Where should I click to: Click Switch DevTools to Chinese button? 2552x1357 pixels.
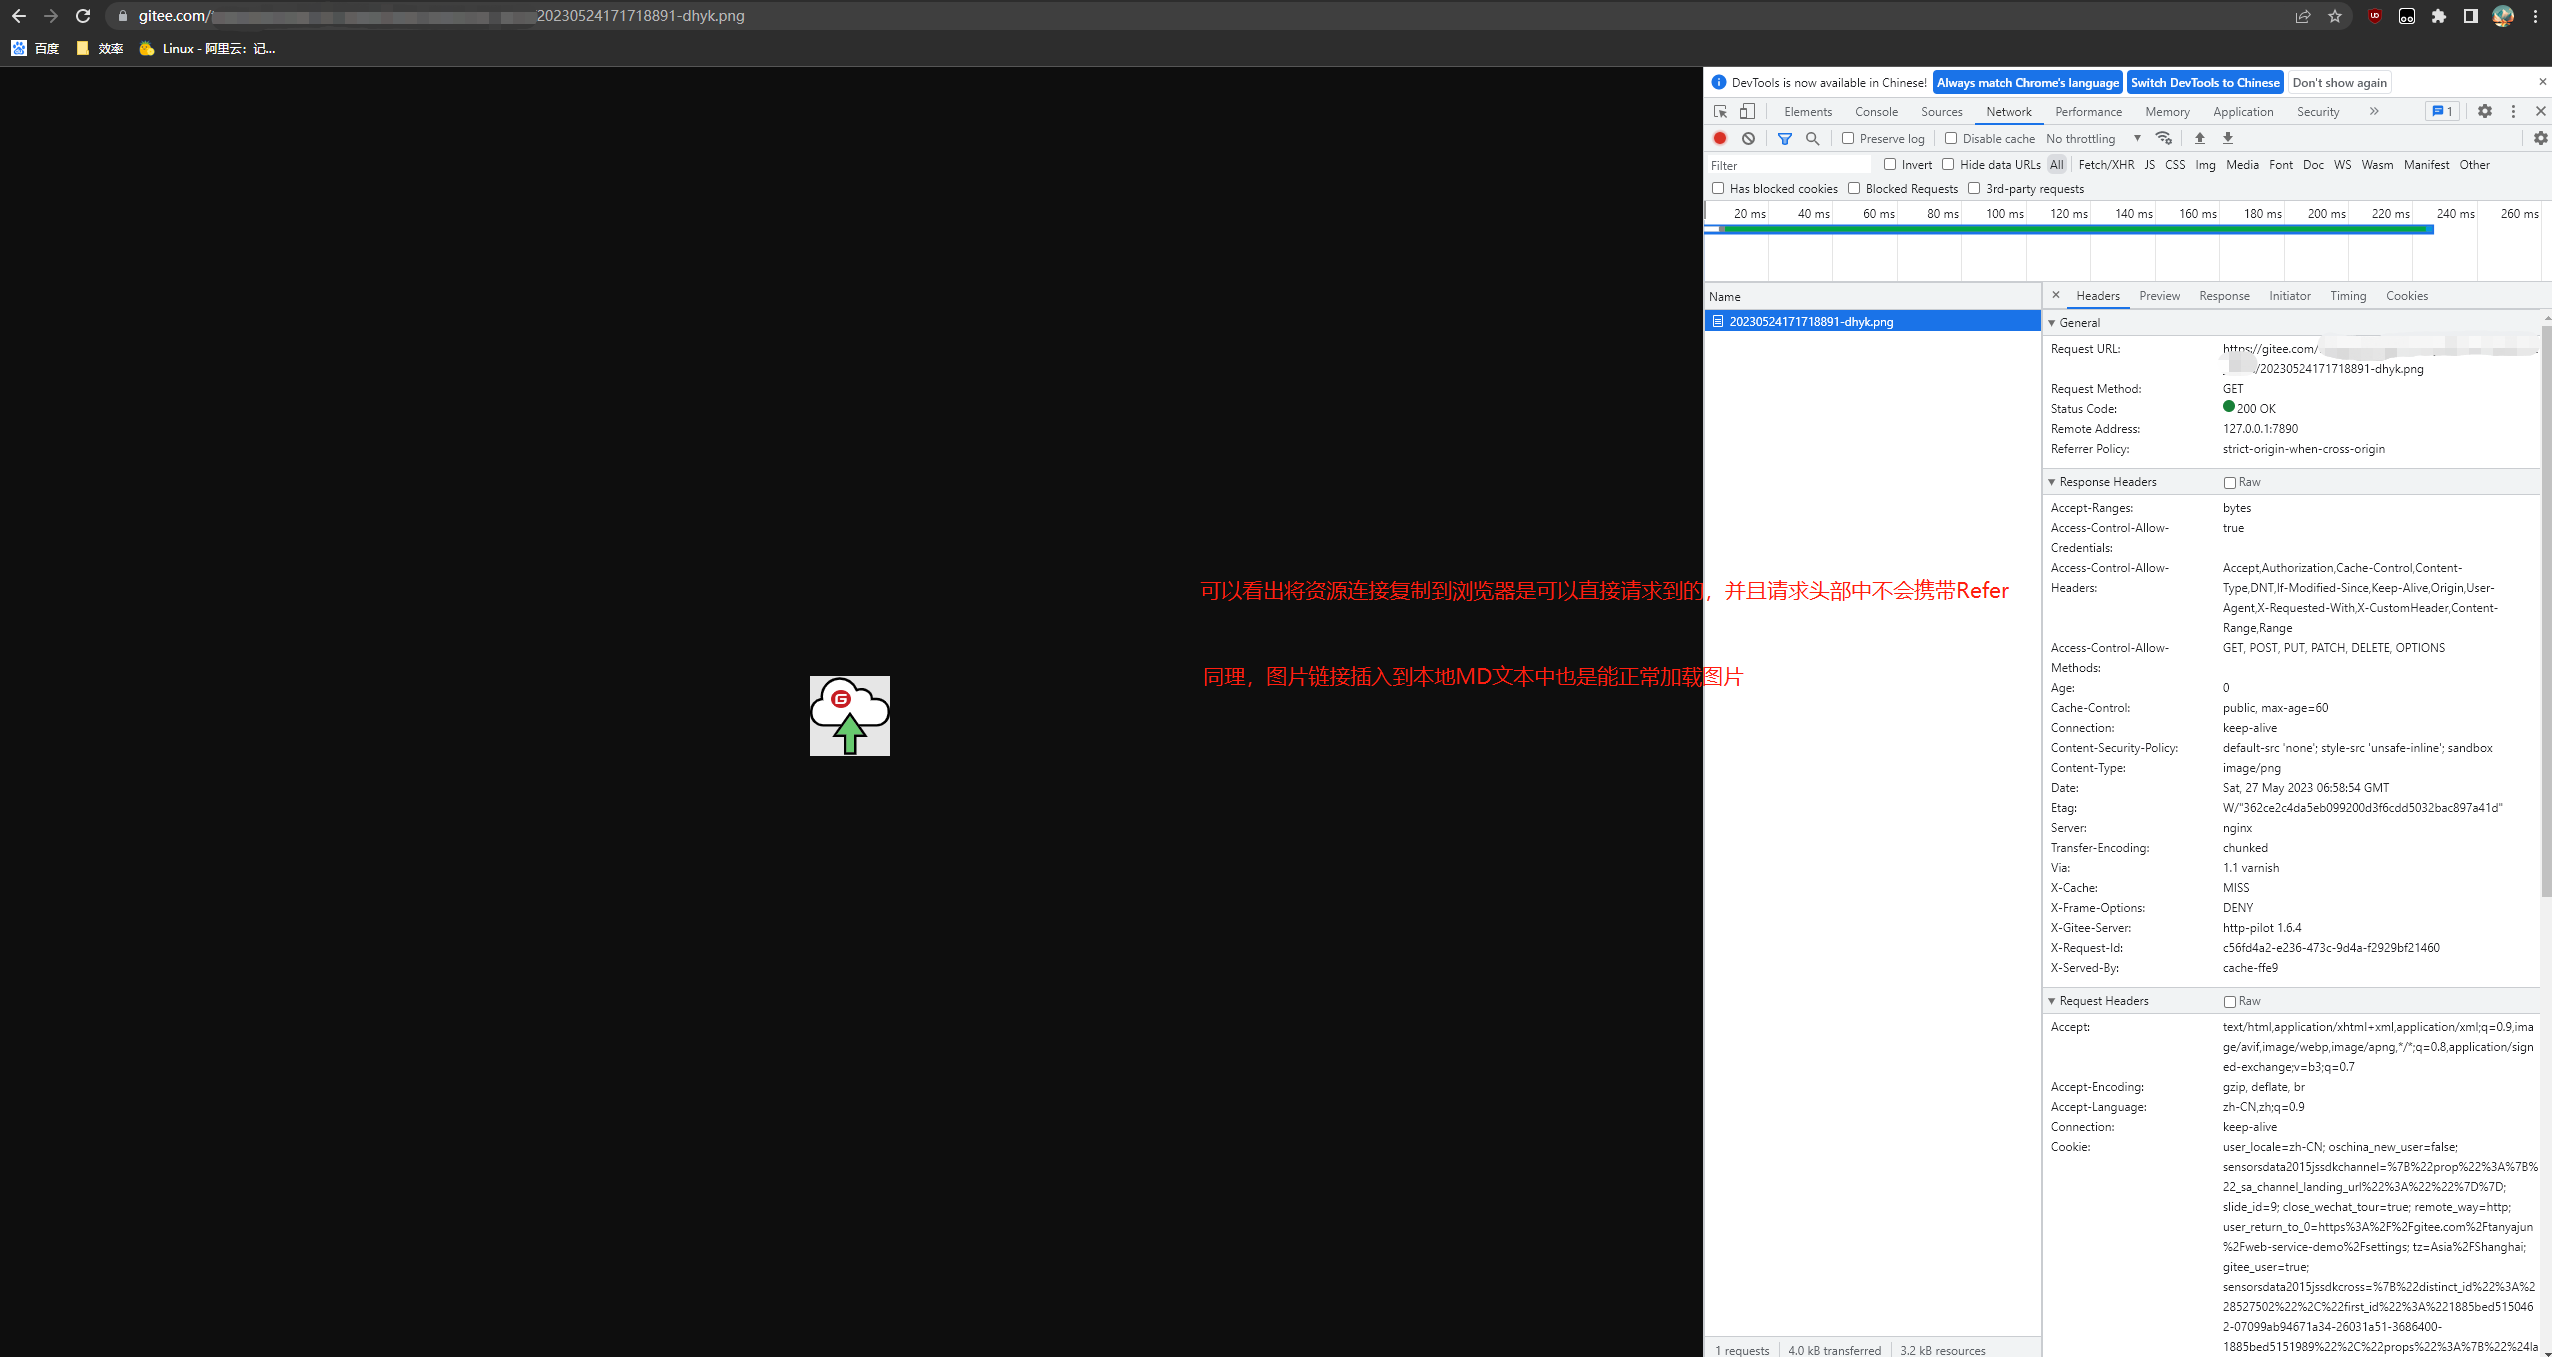click(2205, 82)
